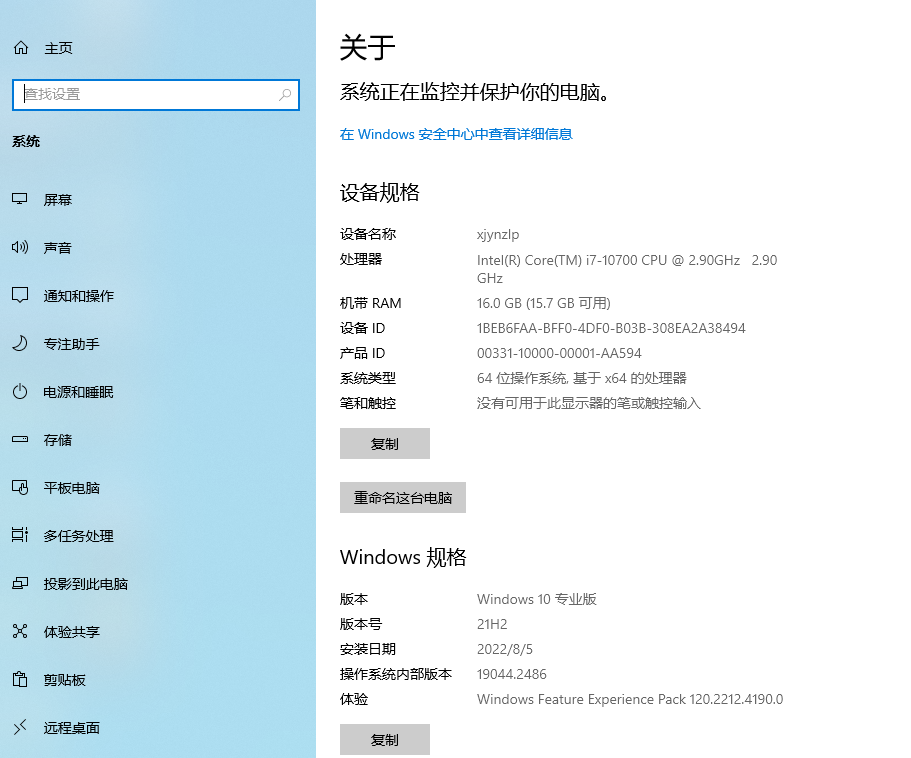Screen dimensions: 911x758
Task: Click inside the 查找设置 search field
Action: click(145, 95)
